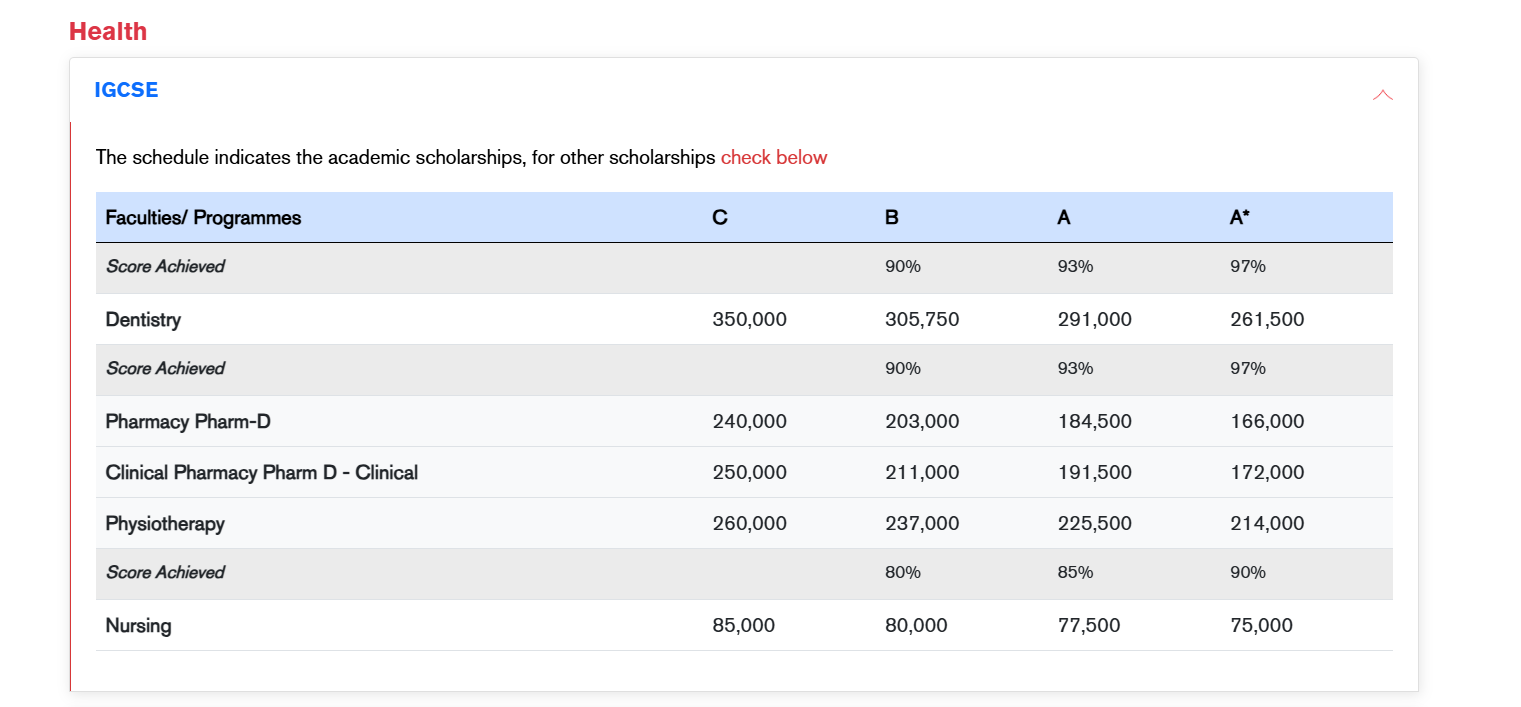Click the A* column header
Image resolution: width=1521 pixels, height=707 pixels.
(1239, 218)
